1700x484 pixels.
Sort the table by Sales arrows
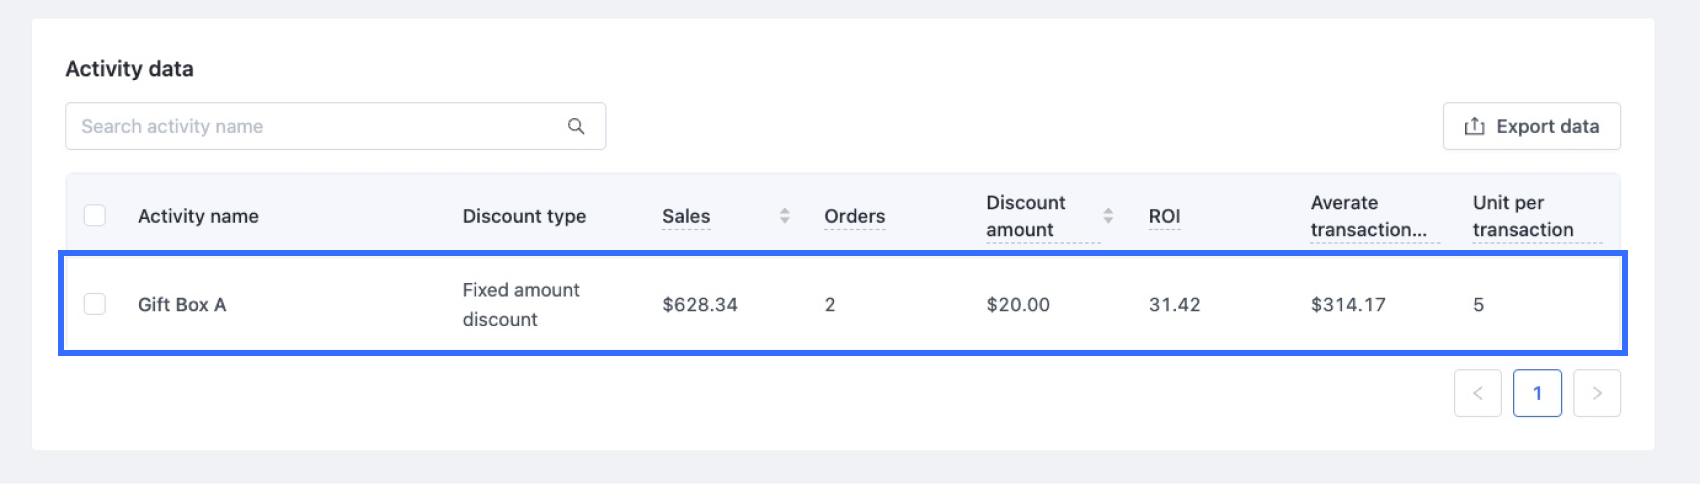click(785, 216)
